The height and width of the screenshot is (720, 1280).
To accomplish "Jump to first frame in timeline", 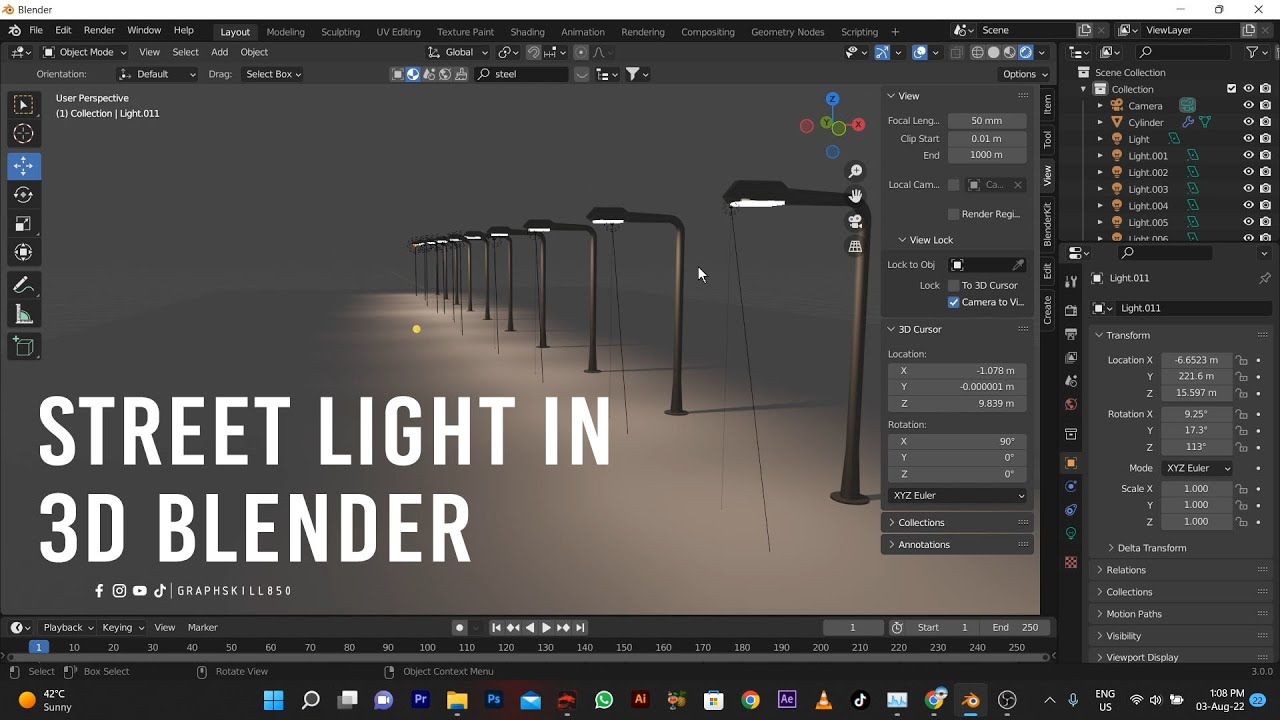I will click(496, 628).
